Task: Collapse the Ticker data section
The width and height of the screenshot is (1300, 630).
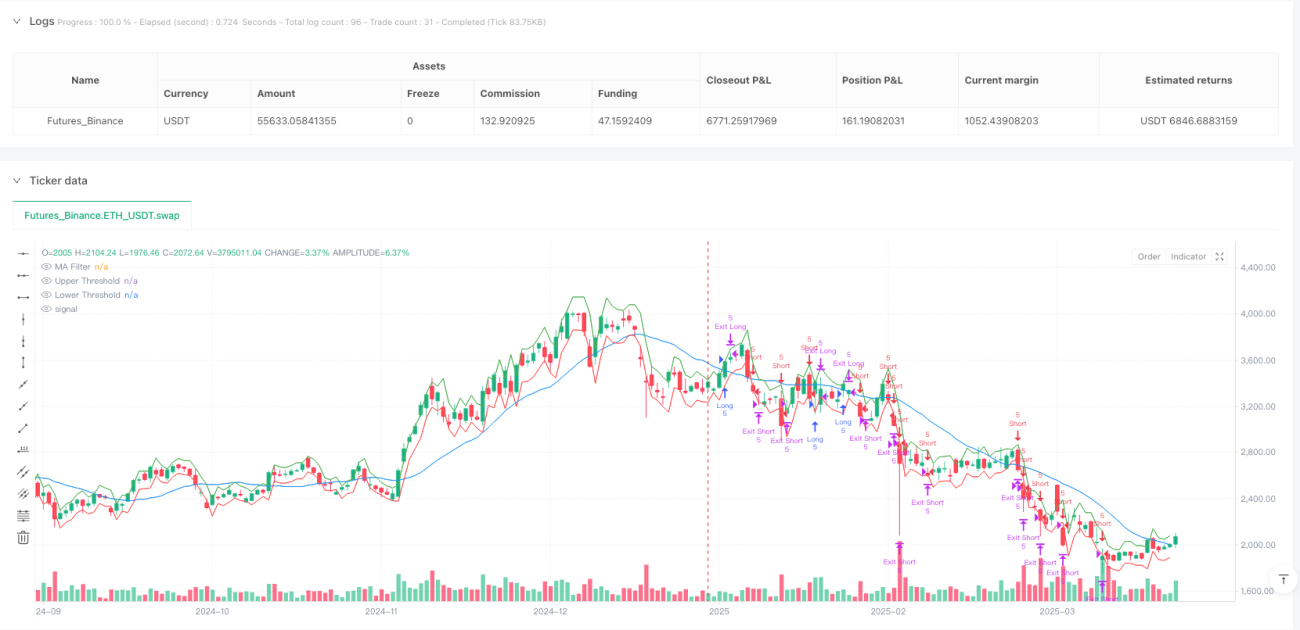Action: (x=16, y=181)
